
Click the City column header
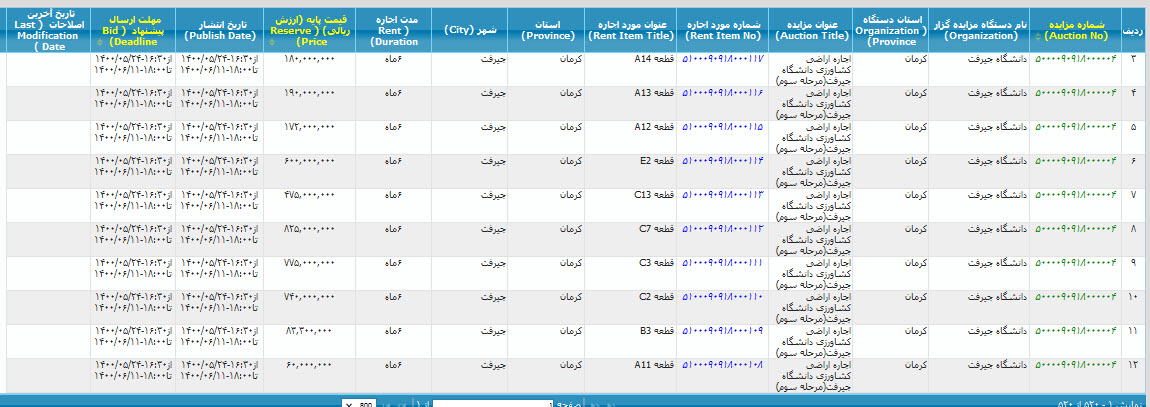click(x=468, y=29)
